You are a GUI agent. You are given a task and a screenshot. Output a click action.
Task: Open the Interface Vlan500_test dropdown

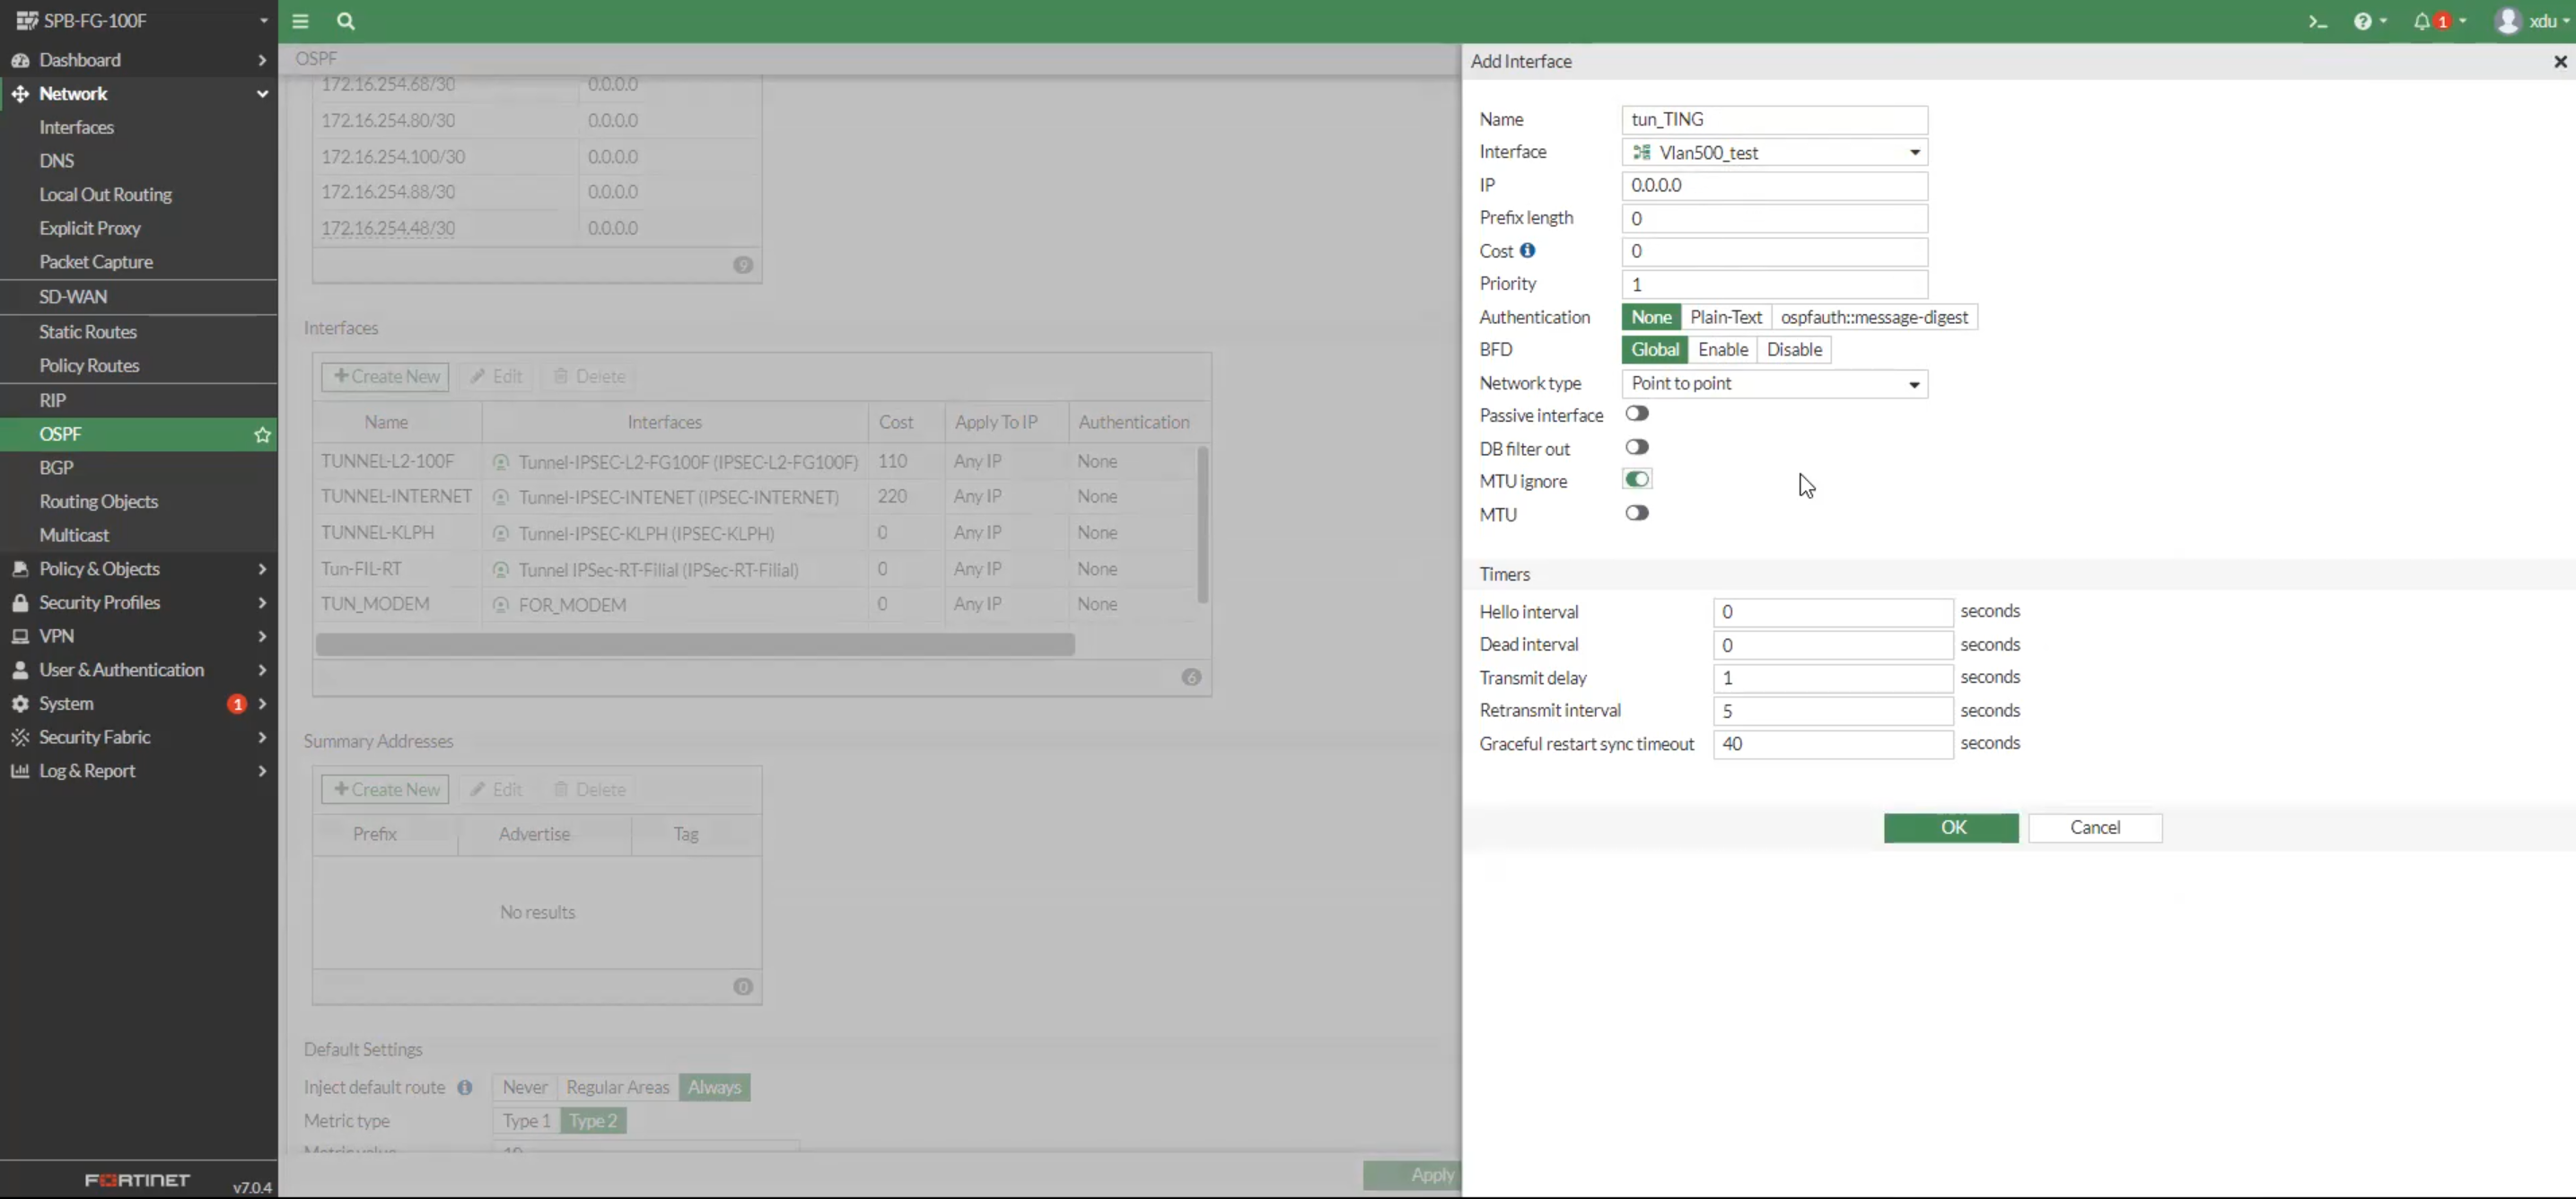1774,152
